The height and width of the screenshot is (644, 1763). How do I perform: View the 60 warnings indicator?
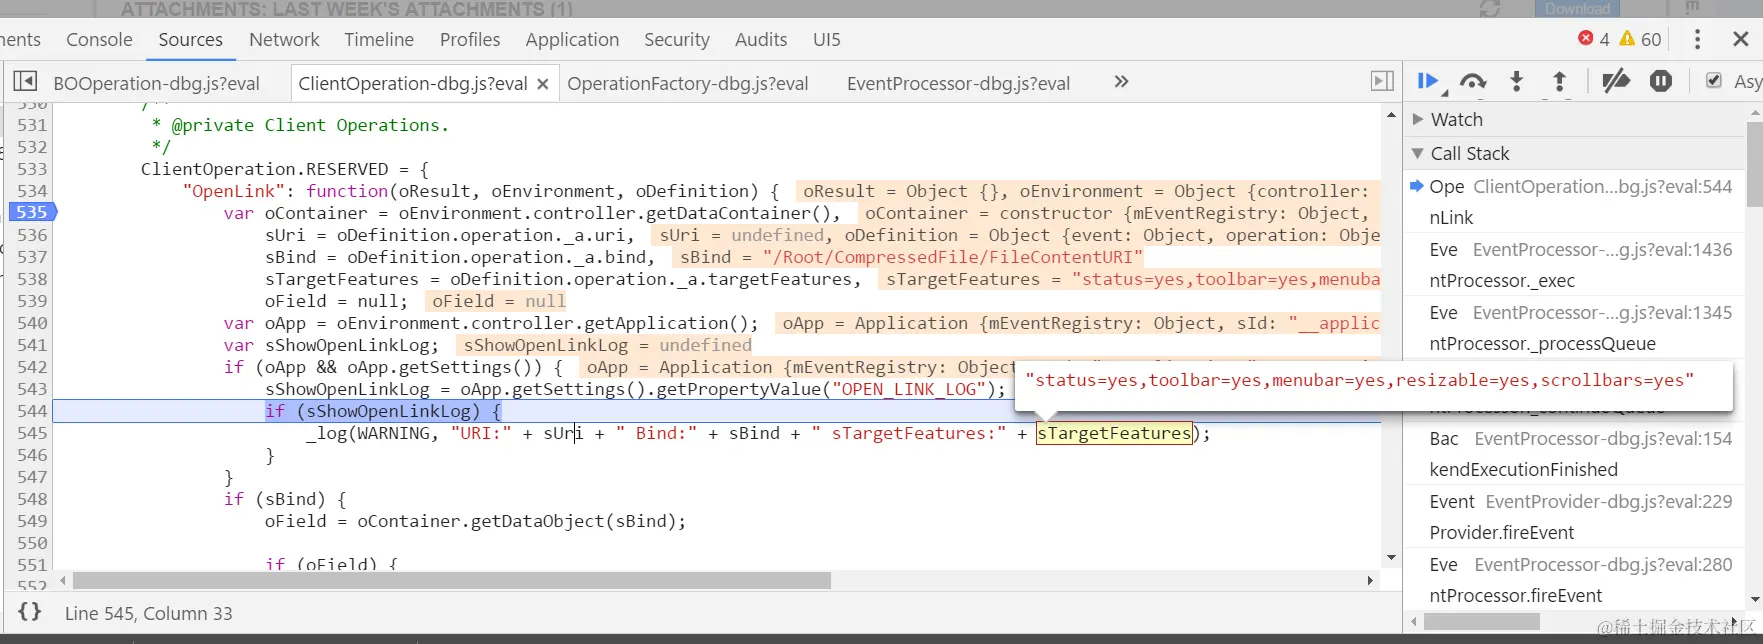click(x=1640, y=39)
